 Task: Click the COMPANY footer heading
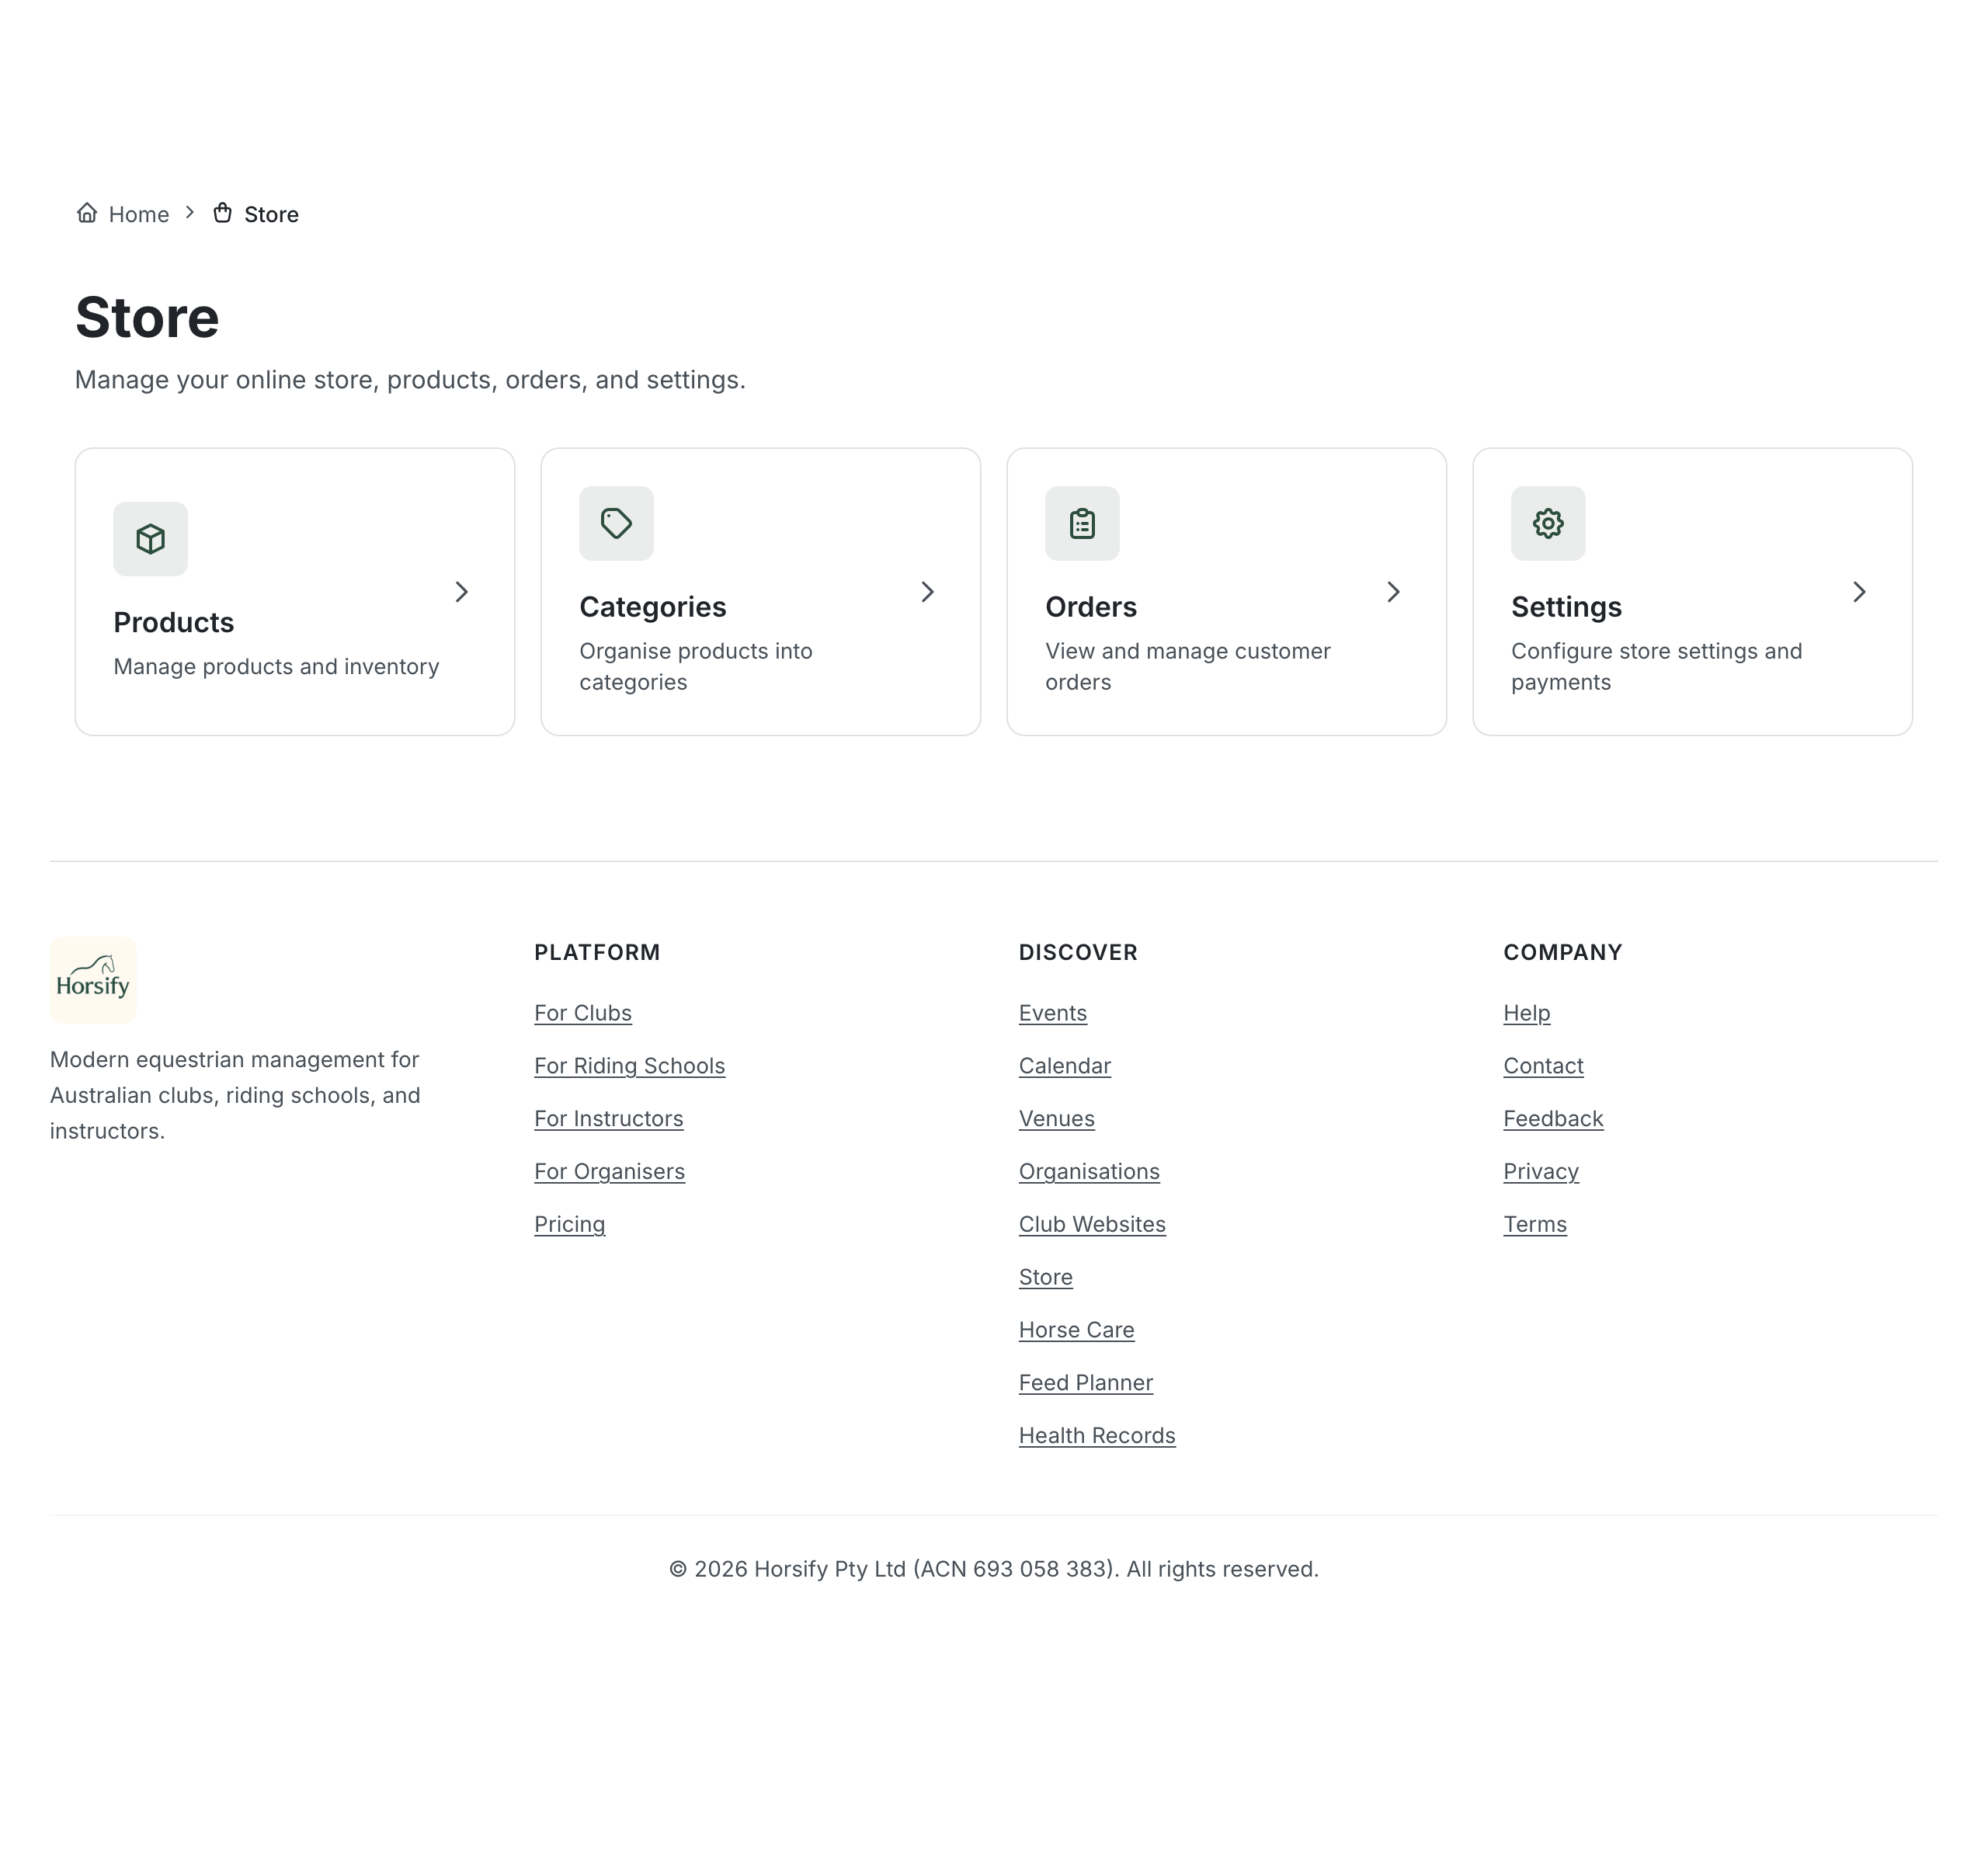pos(1563,952)
